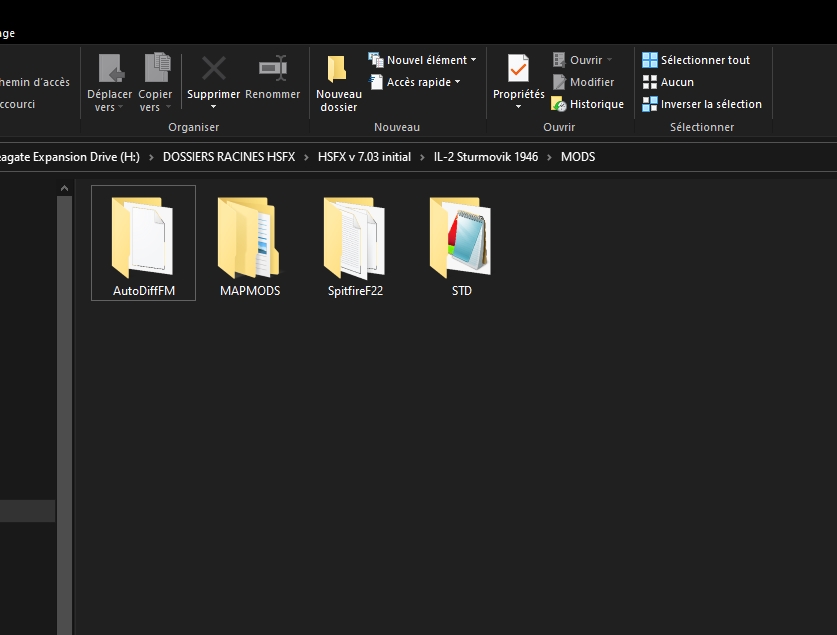
Task: Click navigation pane scroll up arrow
Action: 65,188
